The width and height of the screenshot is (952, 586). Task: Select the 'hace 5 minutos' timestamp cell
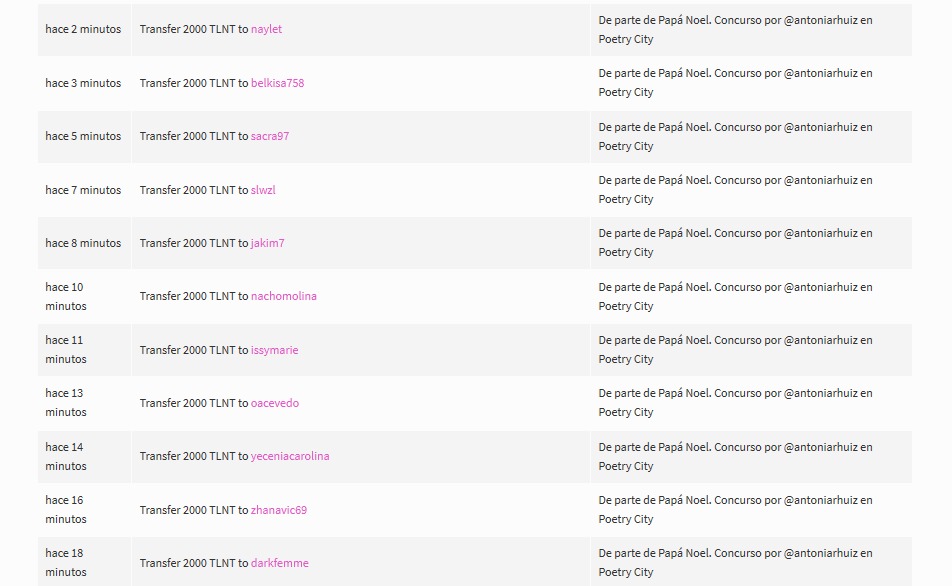(x=83, y=137)
